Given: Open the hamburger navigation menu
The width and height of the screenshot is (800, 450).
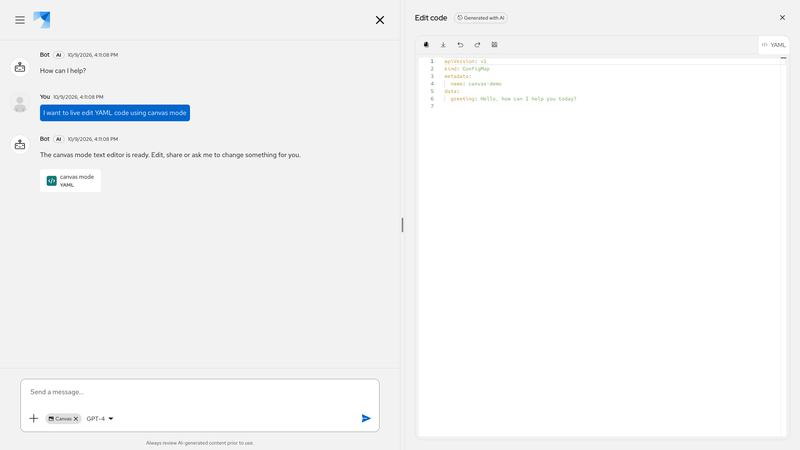Looking at the screenshot, I should pyautogui.click(x=20, y=20).
